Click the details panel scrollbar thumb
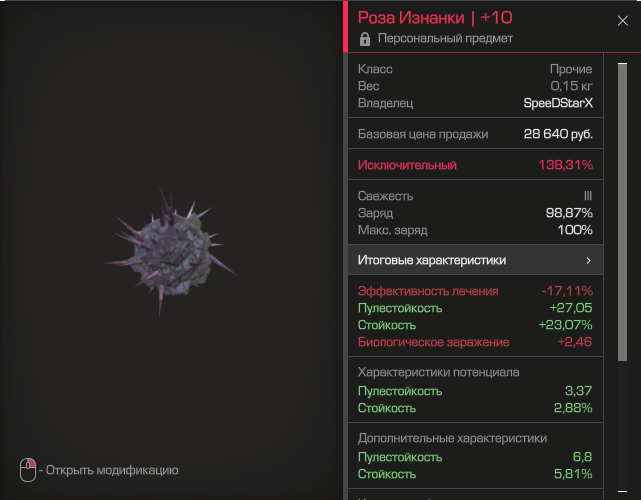The image size is (641, 500). point(622,212)
